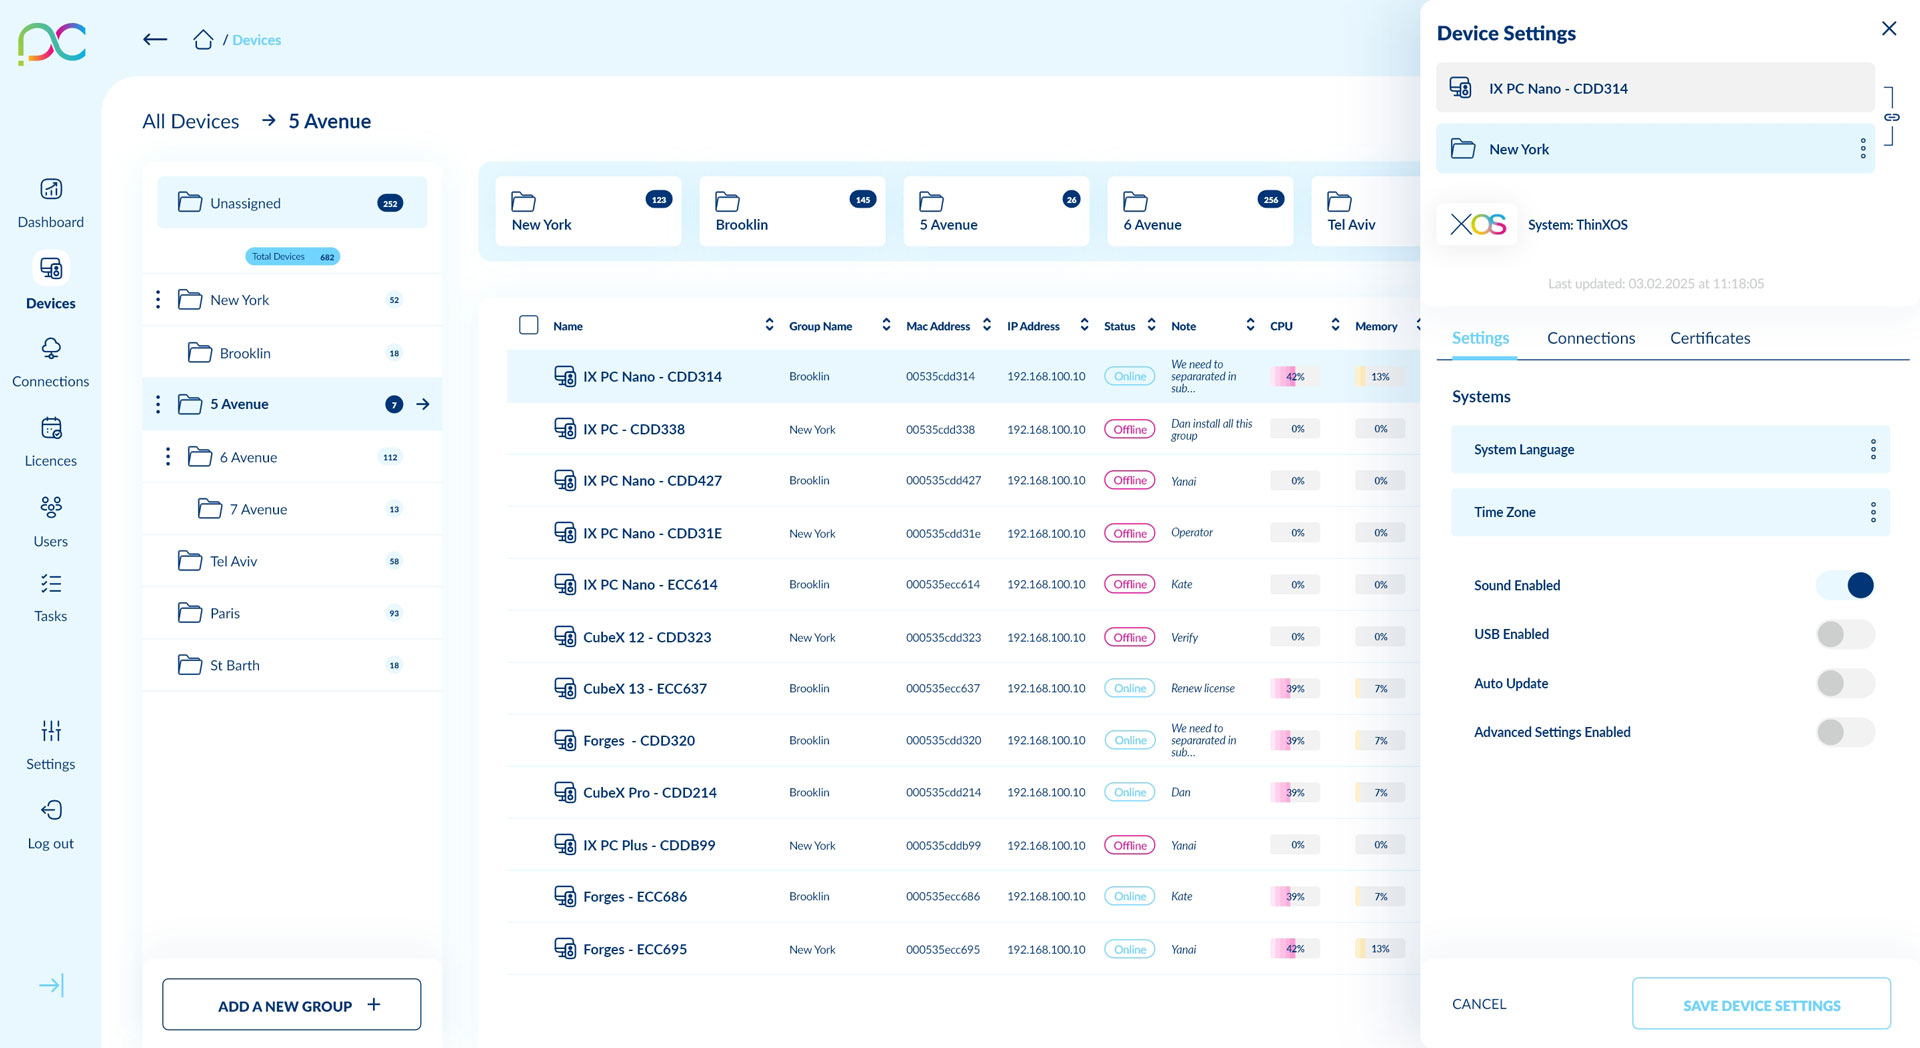The height and width of the screenshot is (1048, 1920).
Task: Open the Time Zone options menu
Action: point(1872,512)
